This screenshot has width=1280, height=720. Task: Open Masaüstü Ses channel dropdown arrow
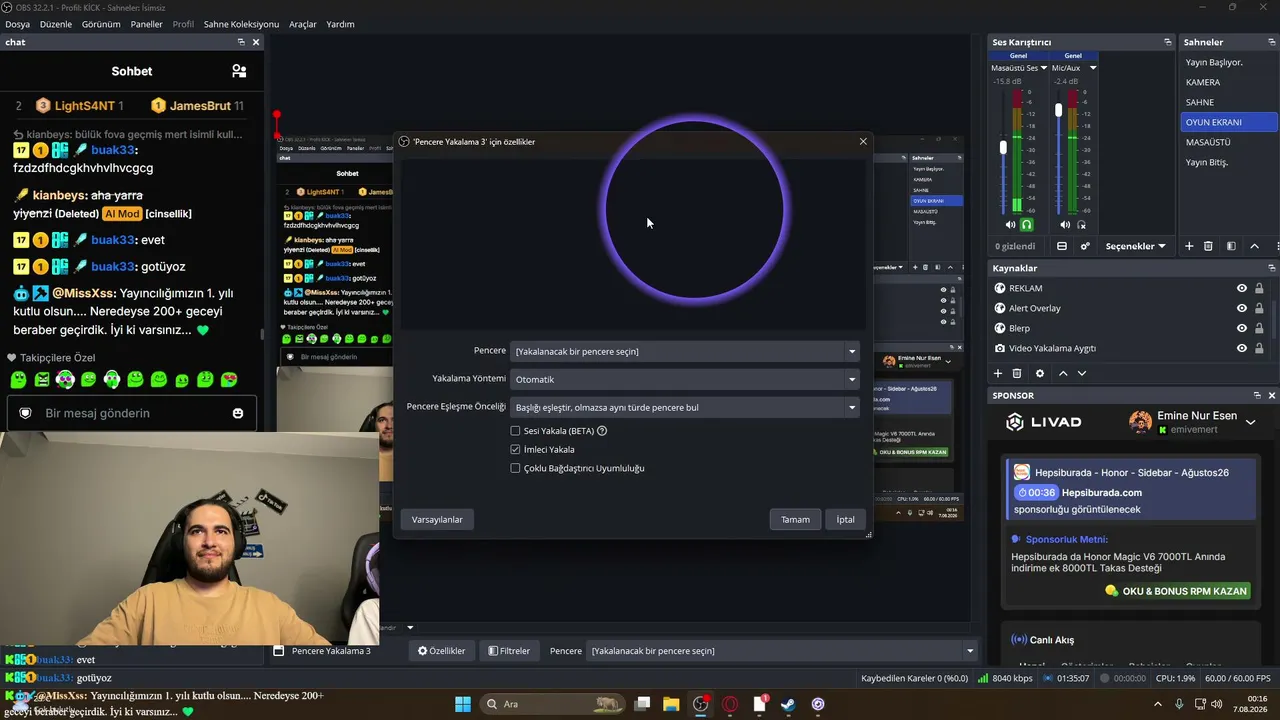pos(1044,68)
